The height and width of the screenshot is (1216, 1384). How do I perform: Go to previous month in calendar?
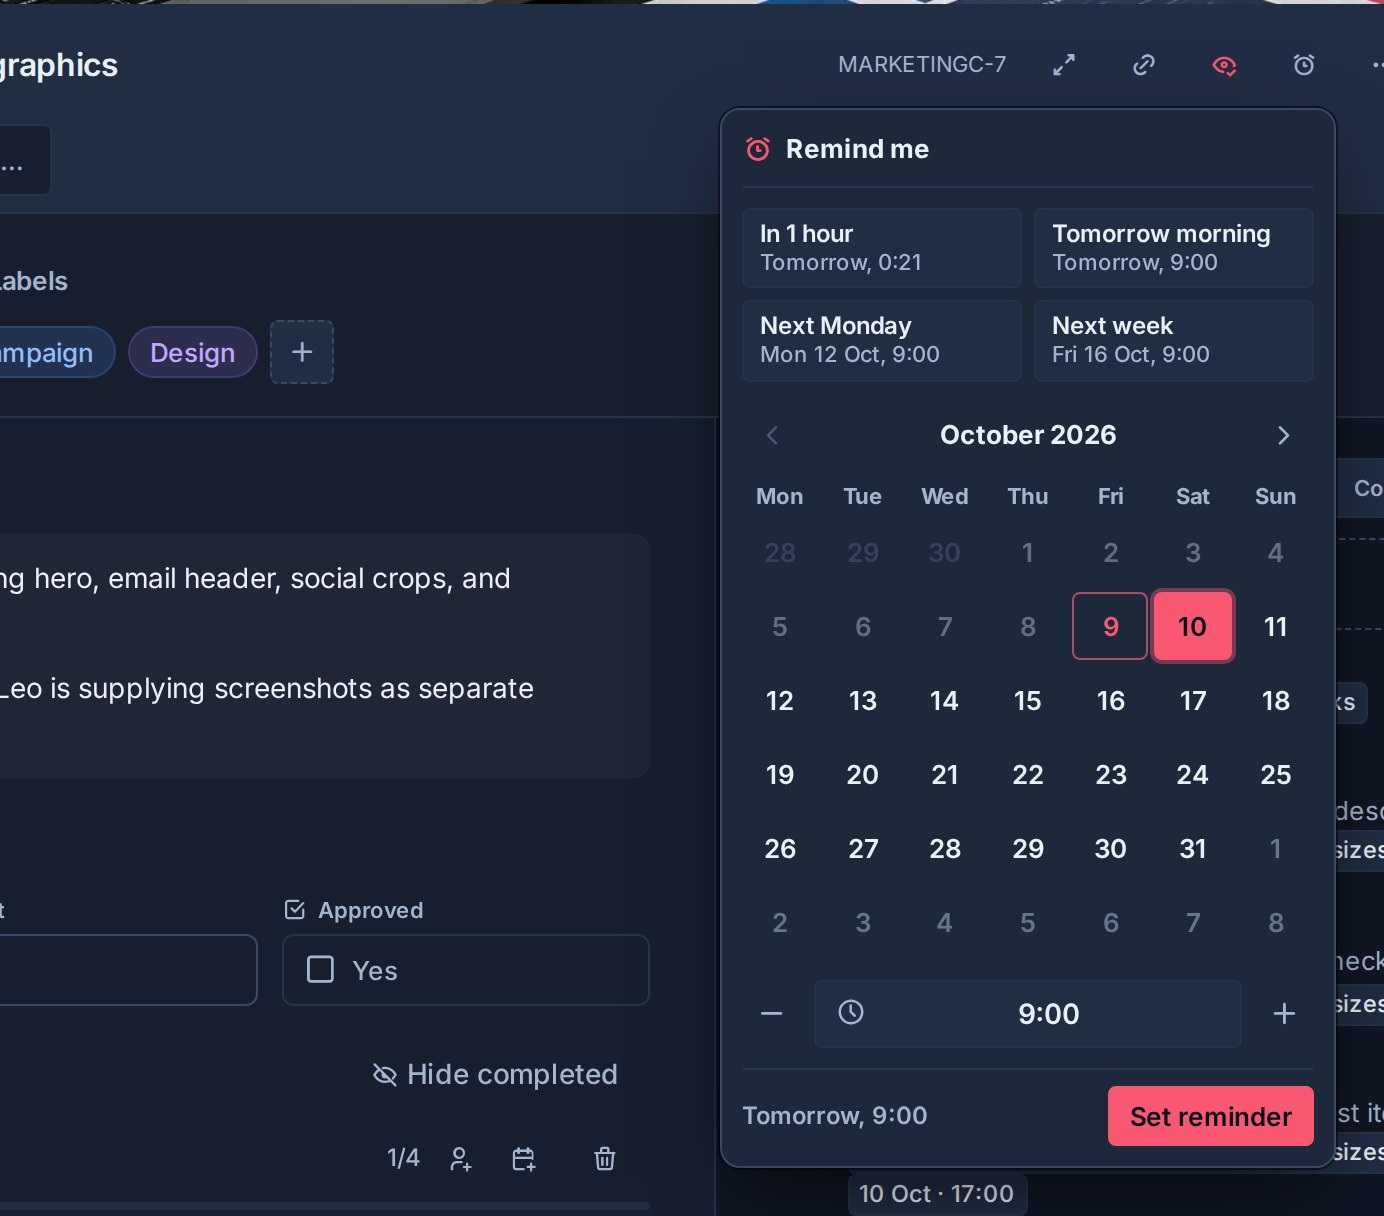click(772, 435)
